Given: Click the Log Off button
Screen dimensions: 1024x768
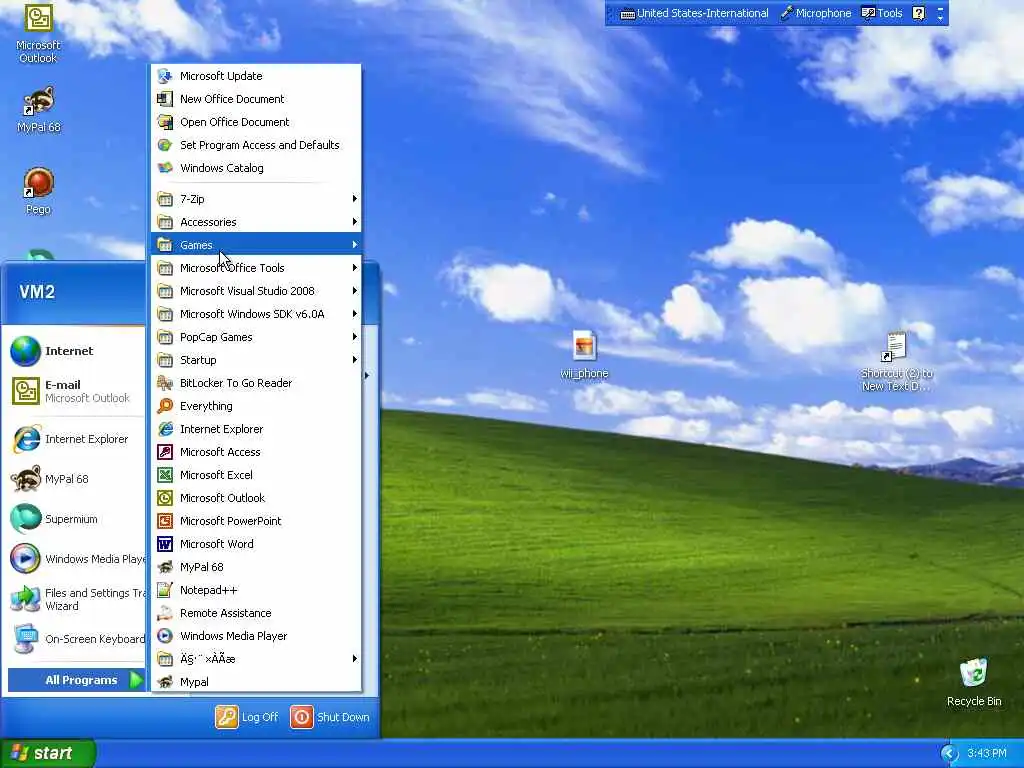Looking at the screenshot, I should 247,717.
